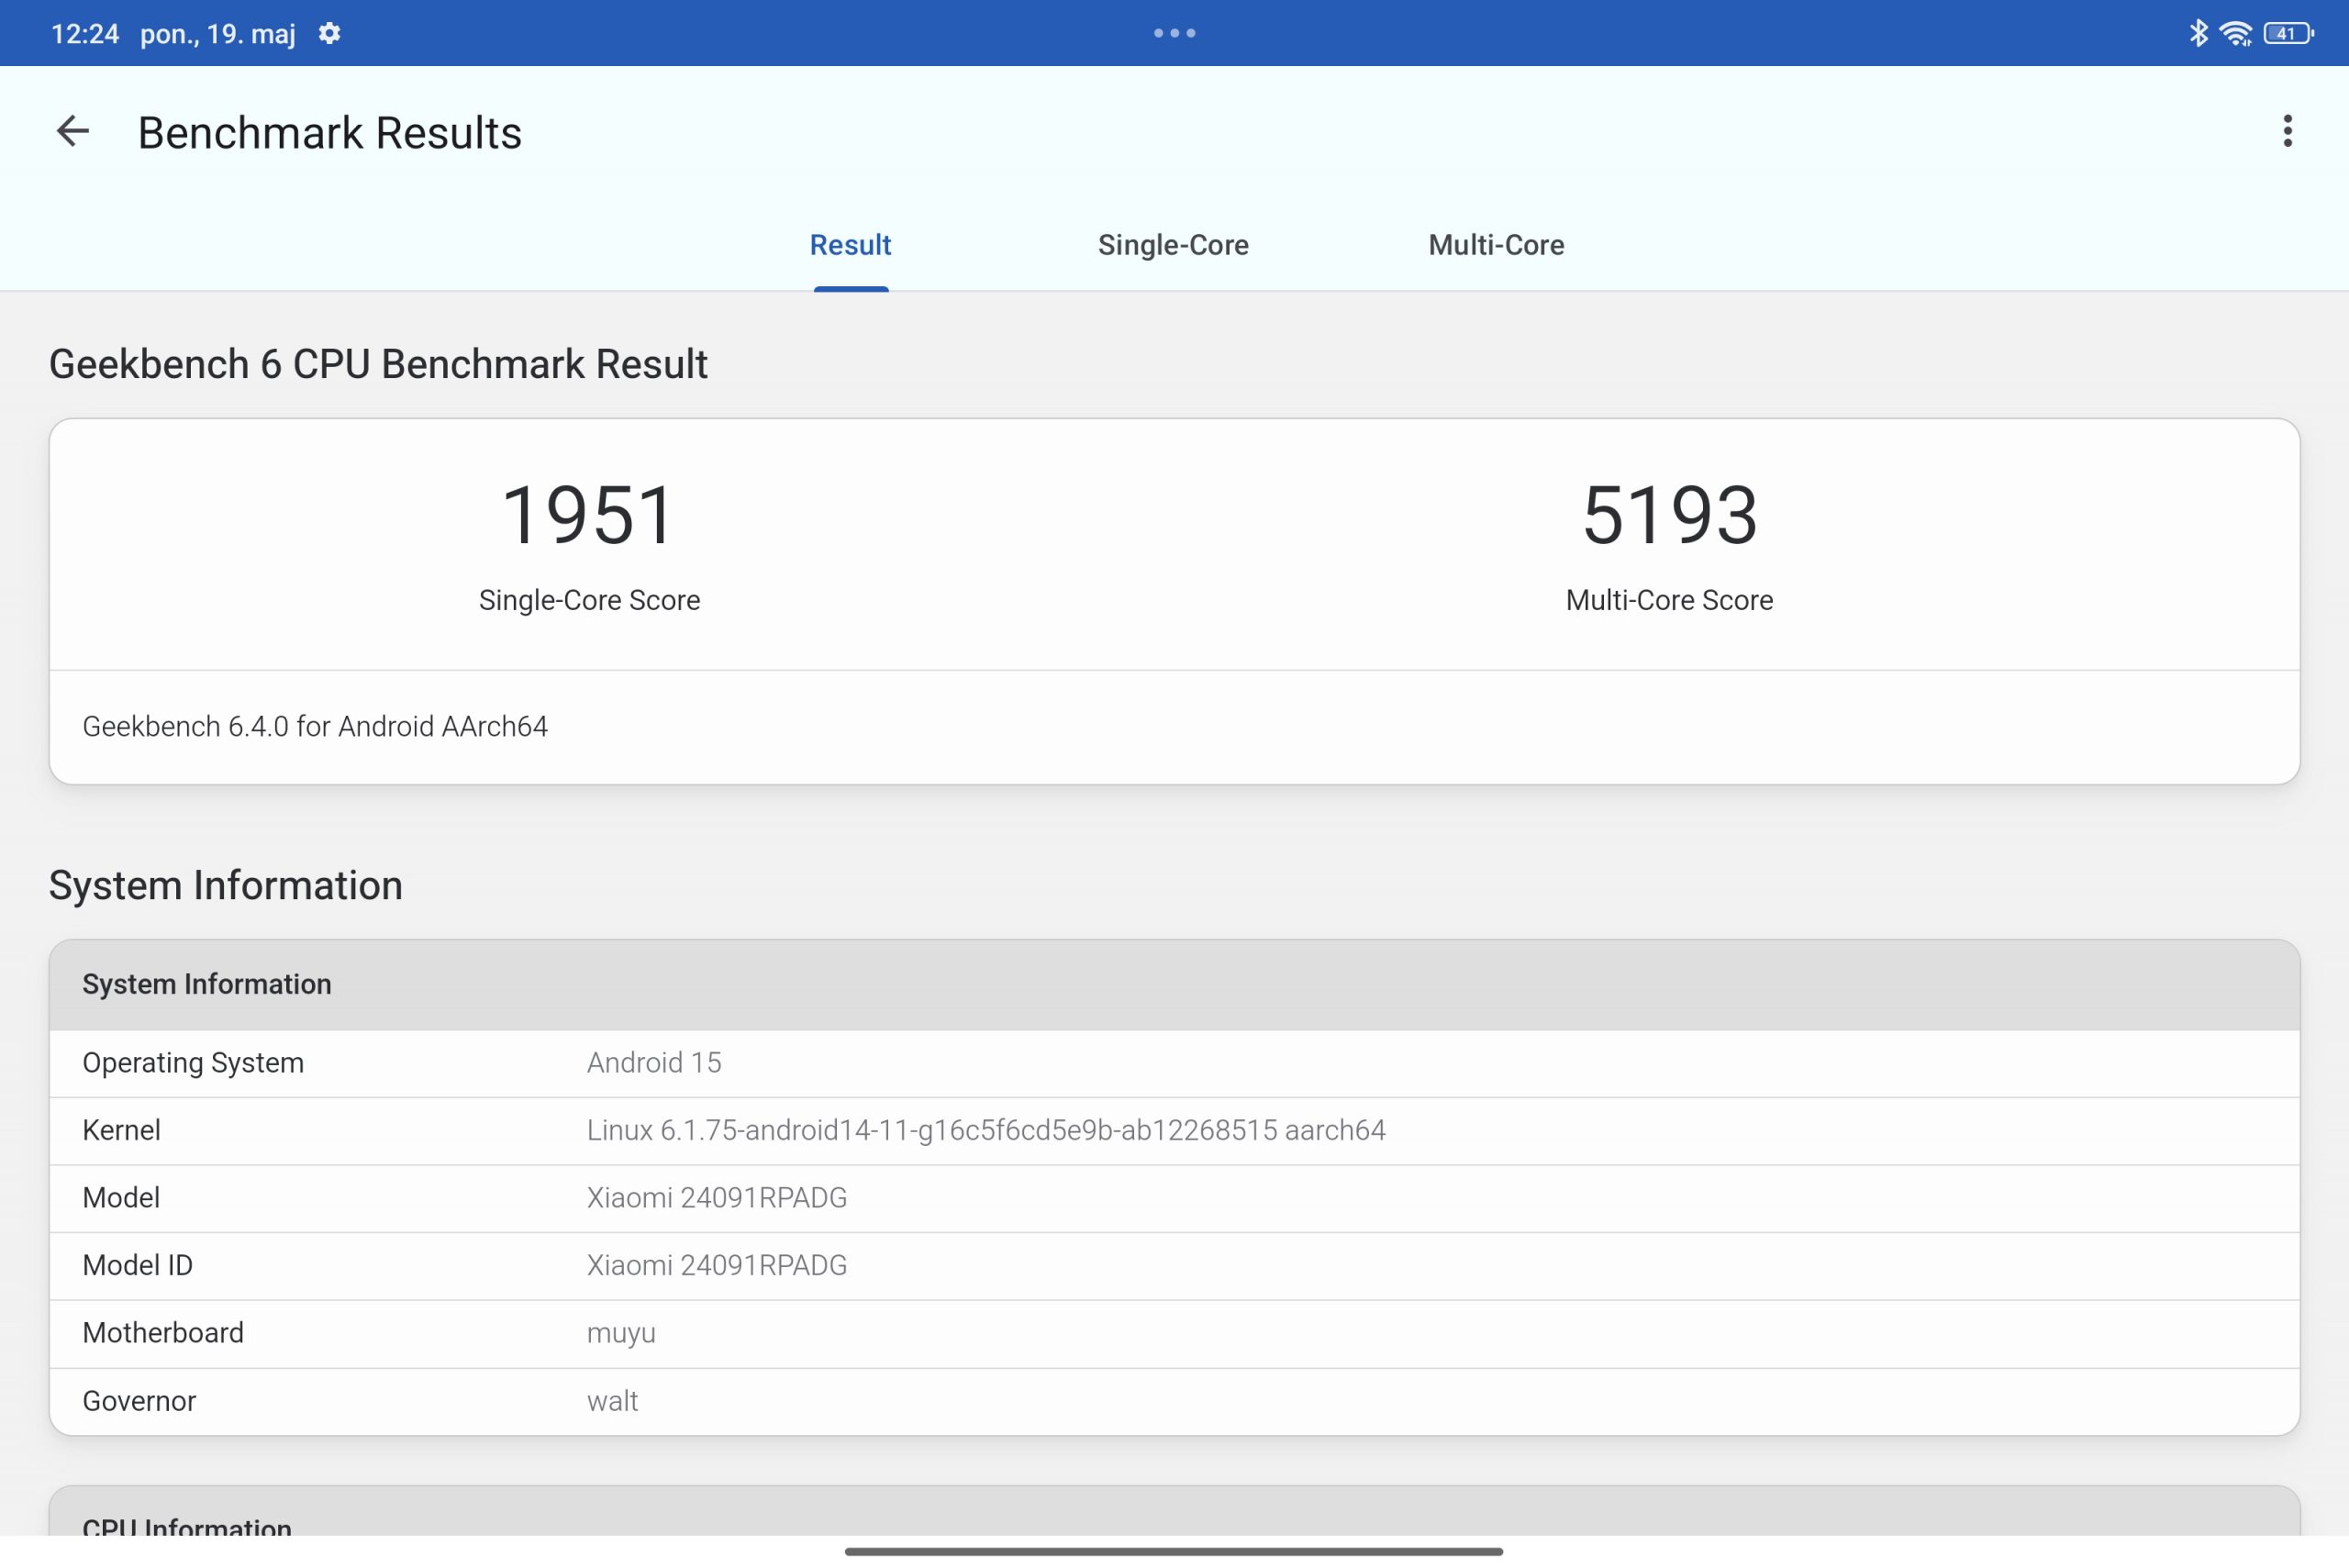This screenshot has width=2349, height=1568.
Task: Tap the Governor row label
Action: tap(139, 1401)
